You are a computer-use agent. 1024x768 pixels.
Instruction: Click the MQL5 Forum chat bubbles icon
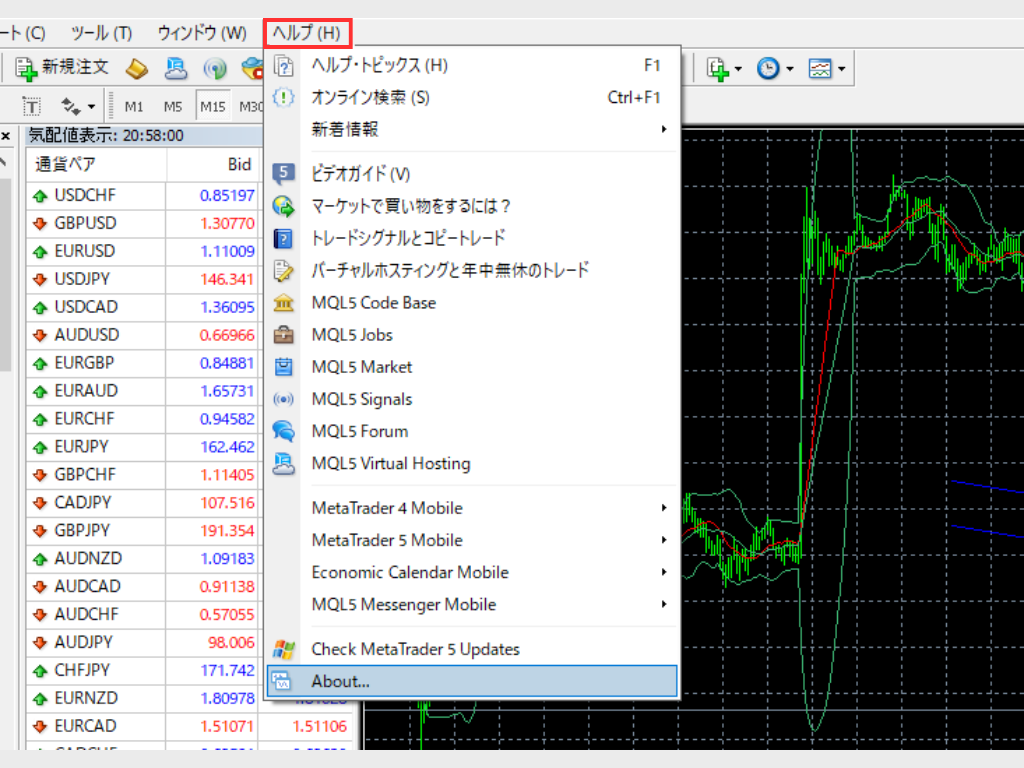[283, 431]
